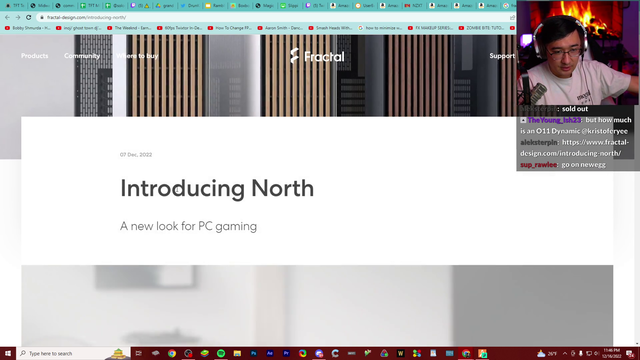This screenshot has height=360, width=640.
Task: Open the Products menu on Fractal site
Action: tap(34, 56)
